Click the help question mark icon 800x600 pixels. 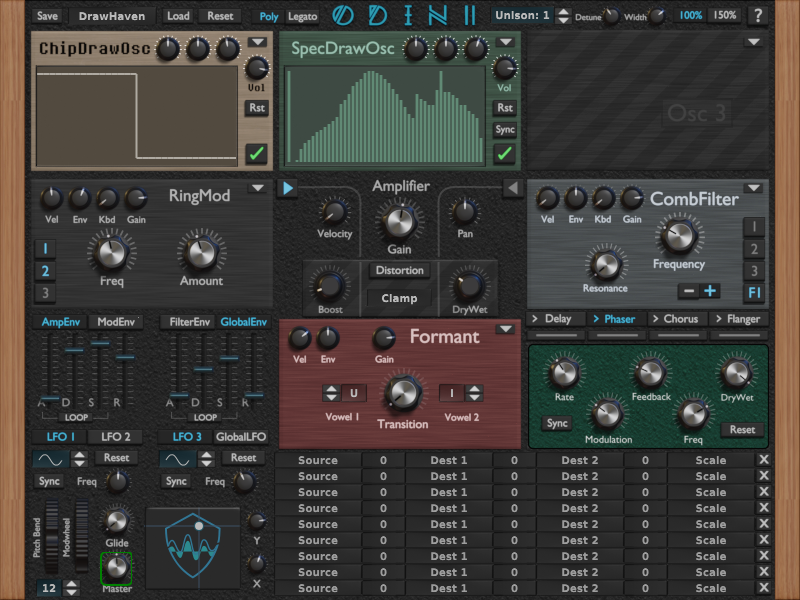click(758, 16)
